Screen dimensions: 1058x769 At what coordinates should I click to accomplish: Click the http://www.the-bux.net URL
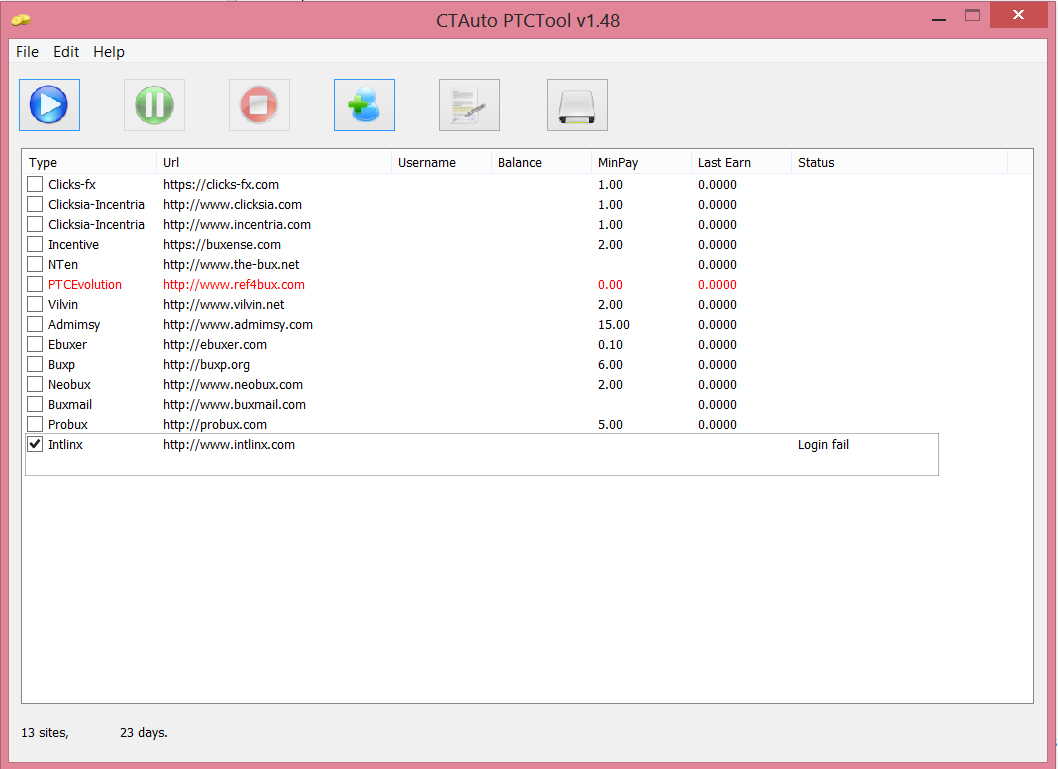231,264
